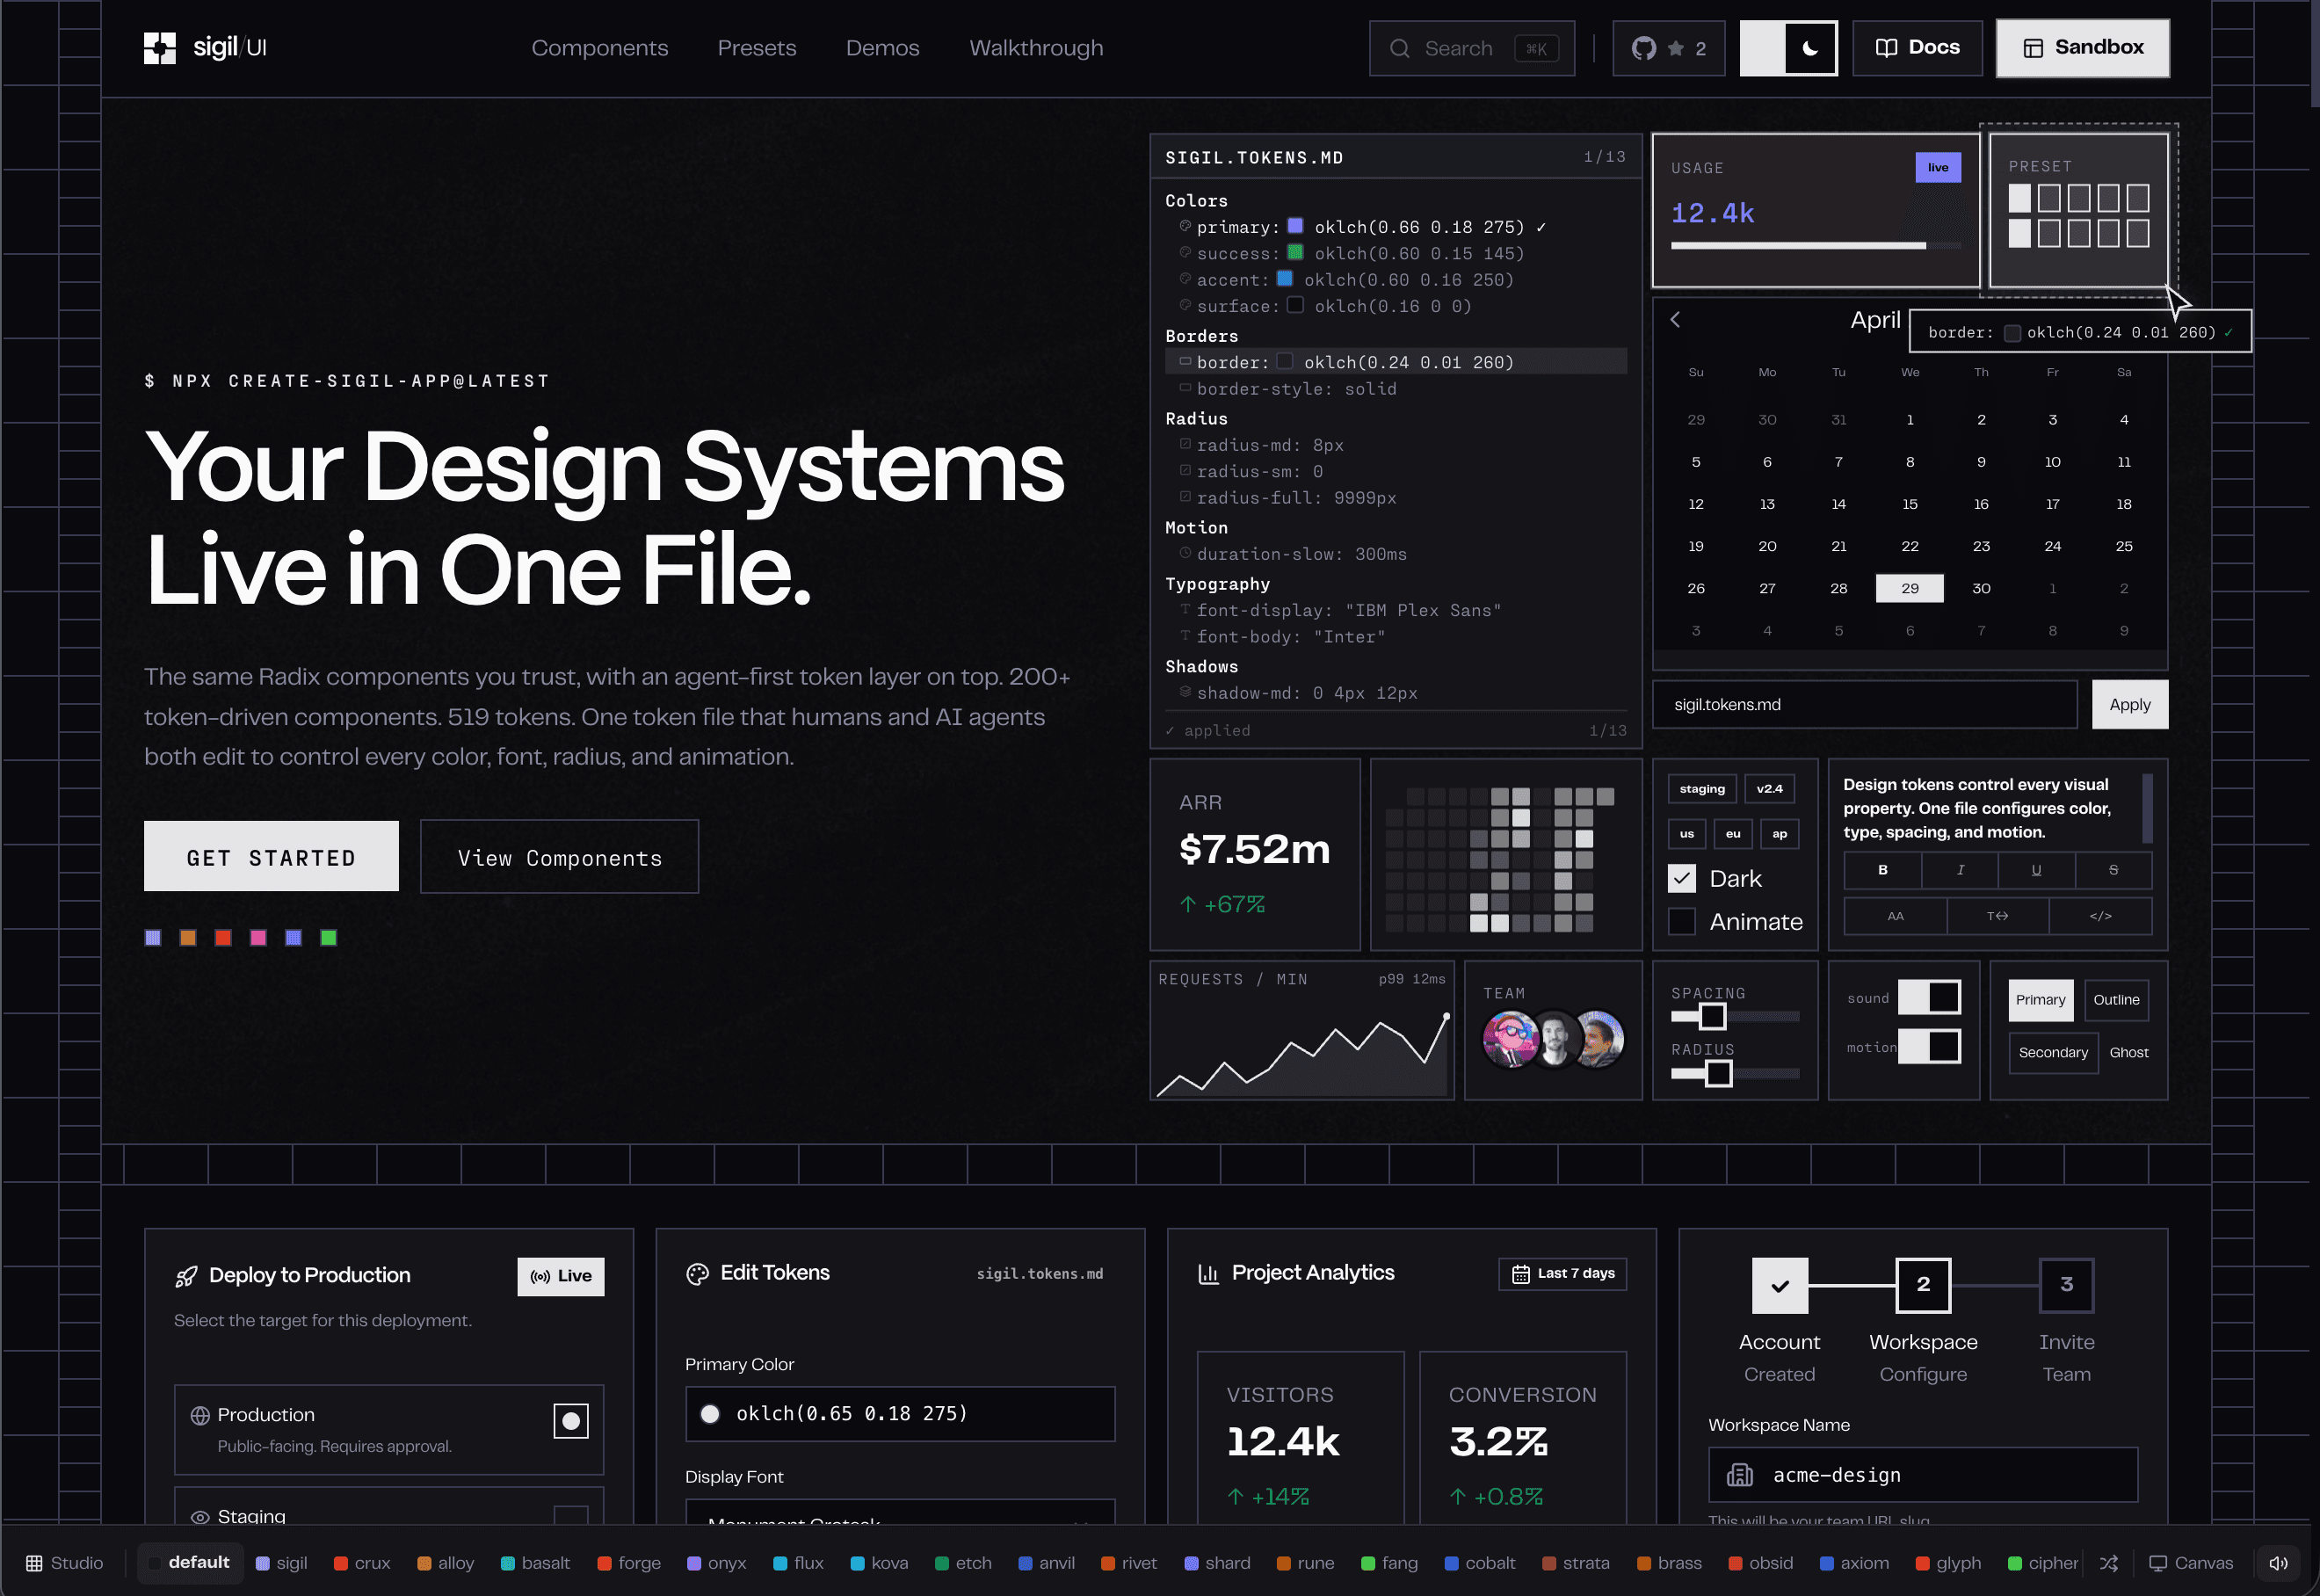The height and width of the screenshot is (1596, 2320).
Task: Click the Get Started button
Action: pyautogui.click(x=271, y=857)
